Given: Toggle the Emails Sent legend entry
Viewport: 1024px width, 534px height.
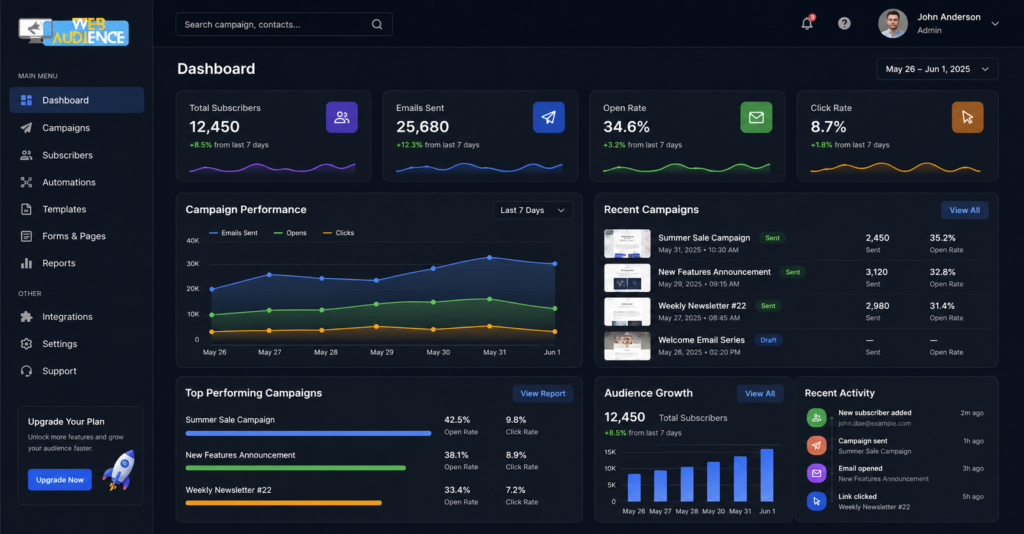Looking at the screenshot, I should (233, 233).
